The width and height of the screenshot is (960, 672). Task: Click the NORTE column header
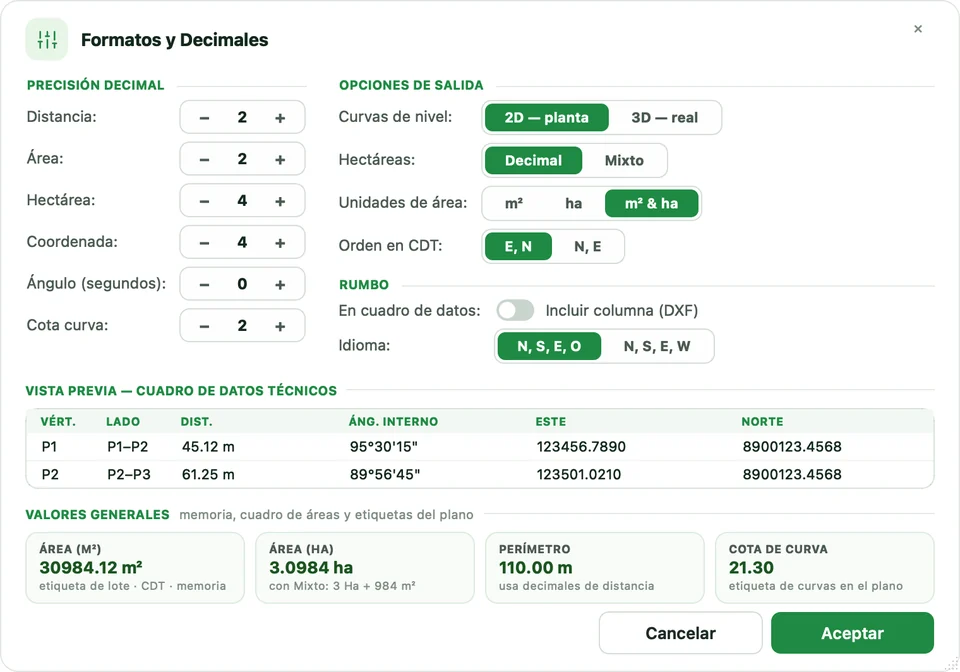point(762,422)
